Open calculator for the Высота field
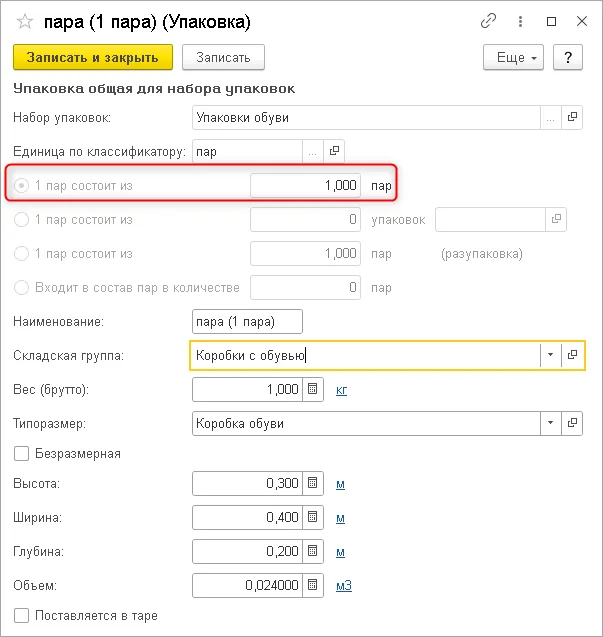Screen dimensions: 603x637 [312, 483]
